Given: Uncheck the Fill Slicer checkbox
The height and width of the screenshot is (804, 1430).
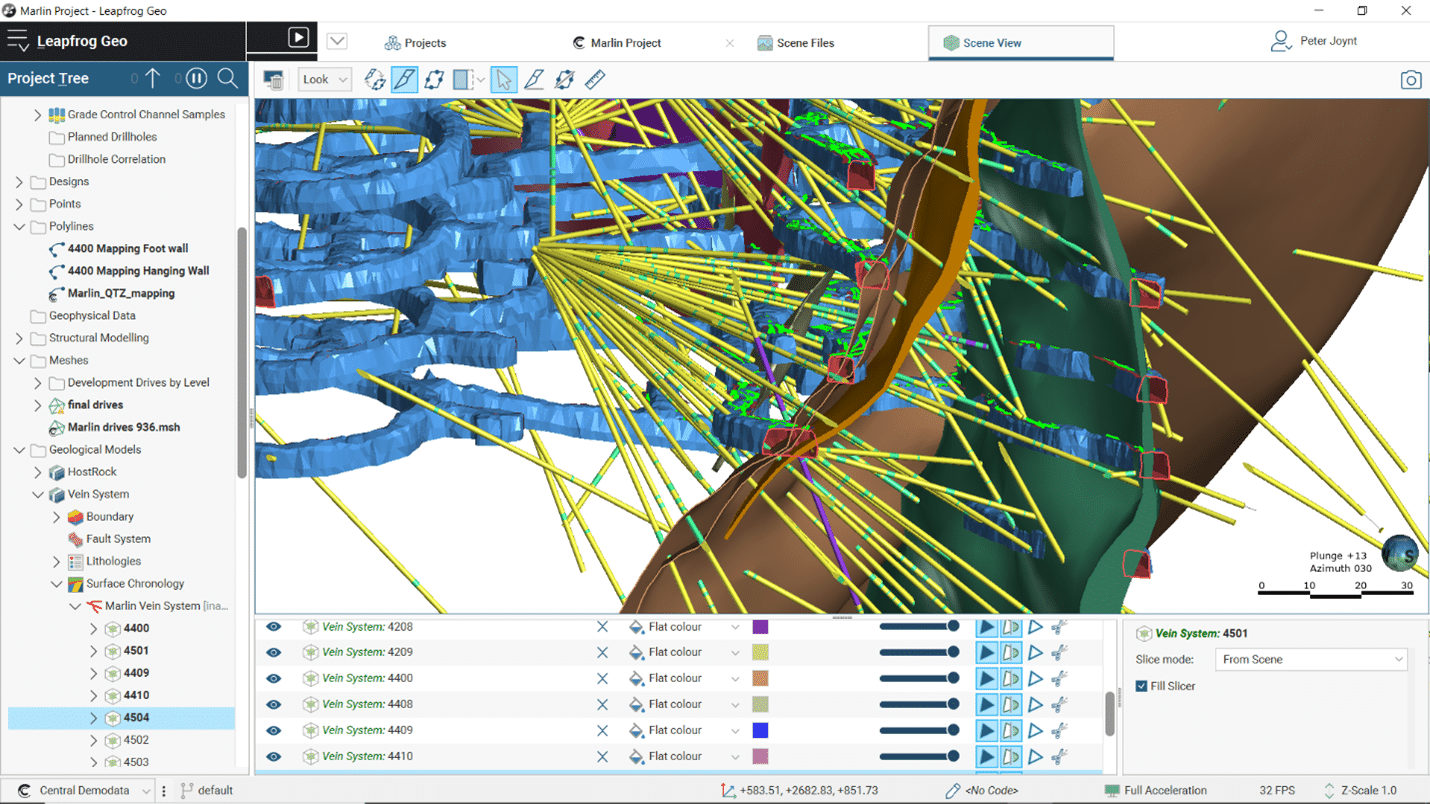Looking at the screenshot, I should [x=1141, y=686].
